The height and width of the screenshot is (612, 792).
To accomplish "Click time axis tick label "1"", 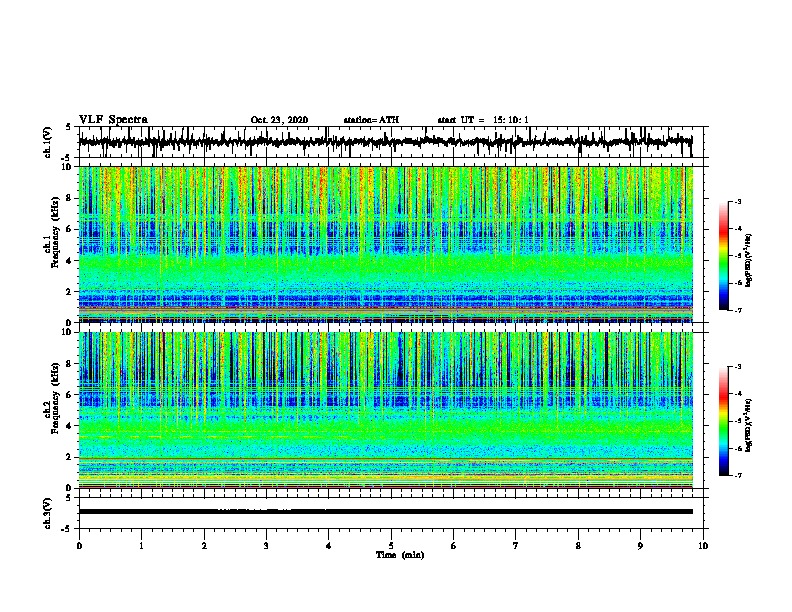I will pos(141,546).
